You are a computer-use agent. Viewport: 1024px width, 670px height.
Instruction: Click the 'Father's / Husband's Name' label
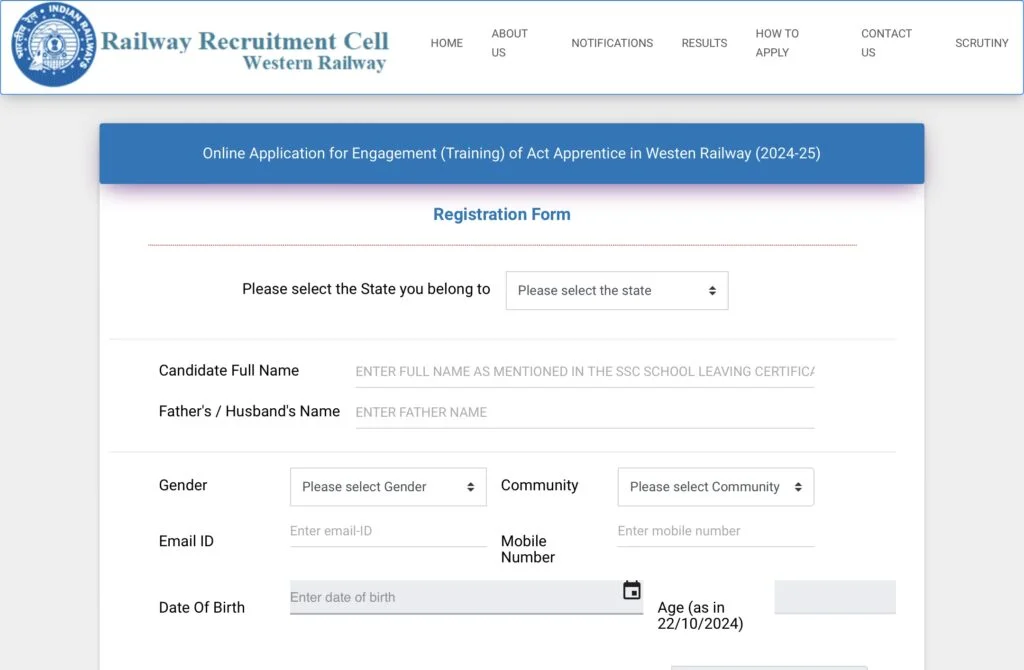click(x=249, y=411)
